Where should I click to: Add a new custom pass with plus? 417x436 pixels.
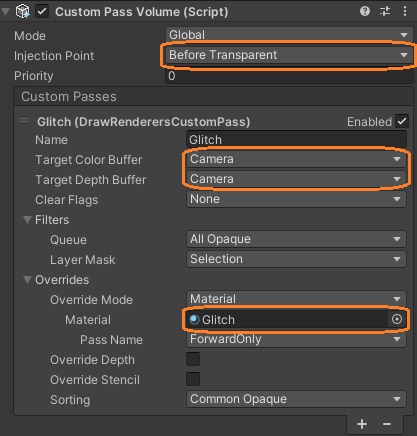[362, 424]
